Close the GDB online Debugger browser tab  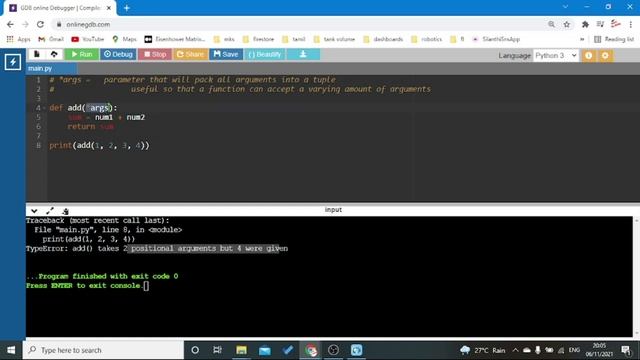coord(109,8)
